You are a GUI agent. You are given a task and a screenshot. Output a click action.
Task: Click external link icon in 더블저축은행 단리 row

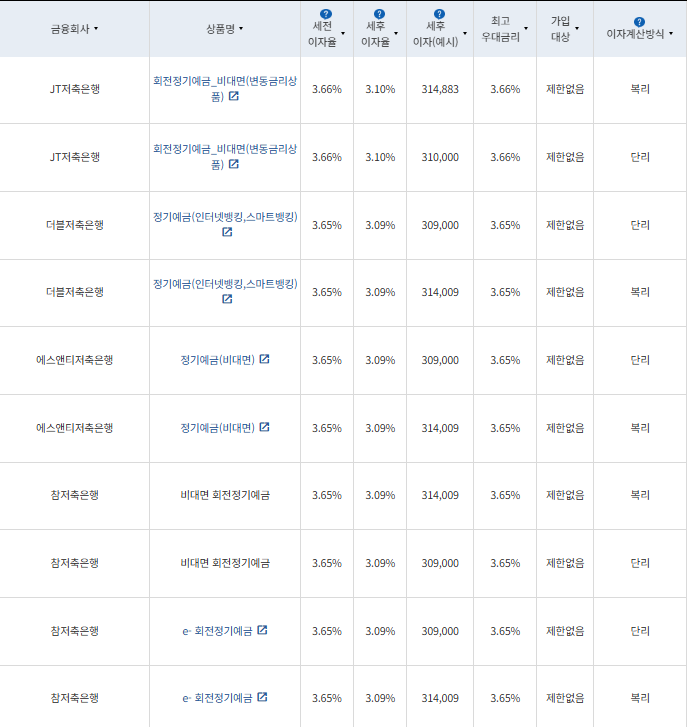pyautogui.click(x=227, y=231)
